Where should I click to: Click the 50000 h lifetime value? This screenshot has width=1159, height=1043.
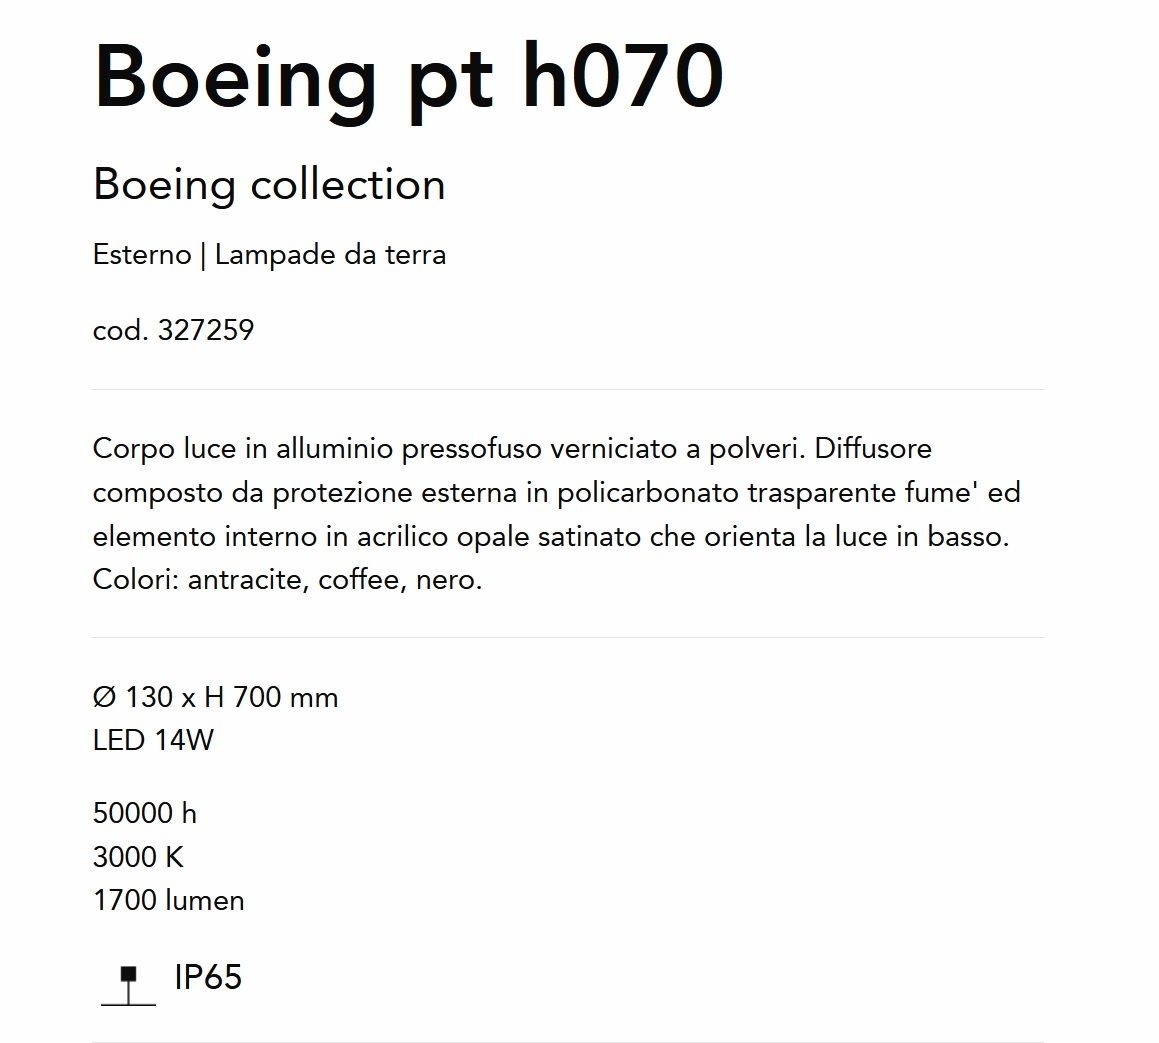pos(145,813)
